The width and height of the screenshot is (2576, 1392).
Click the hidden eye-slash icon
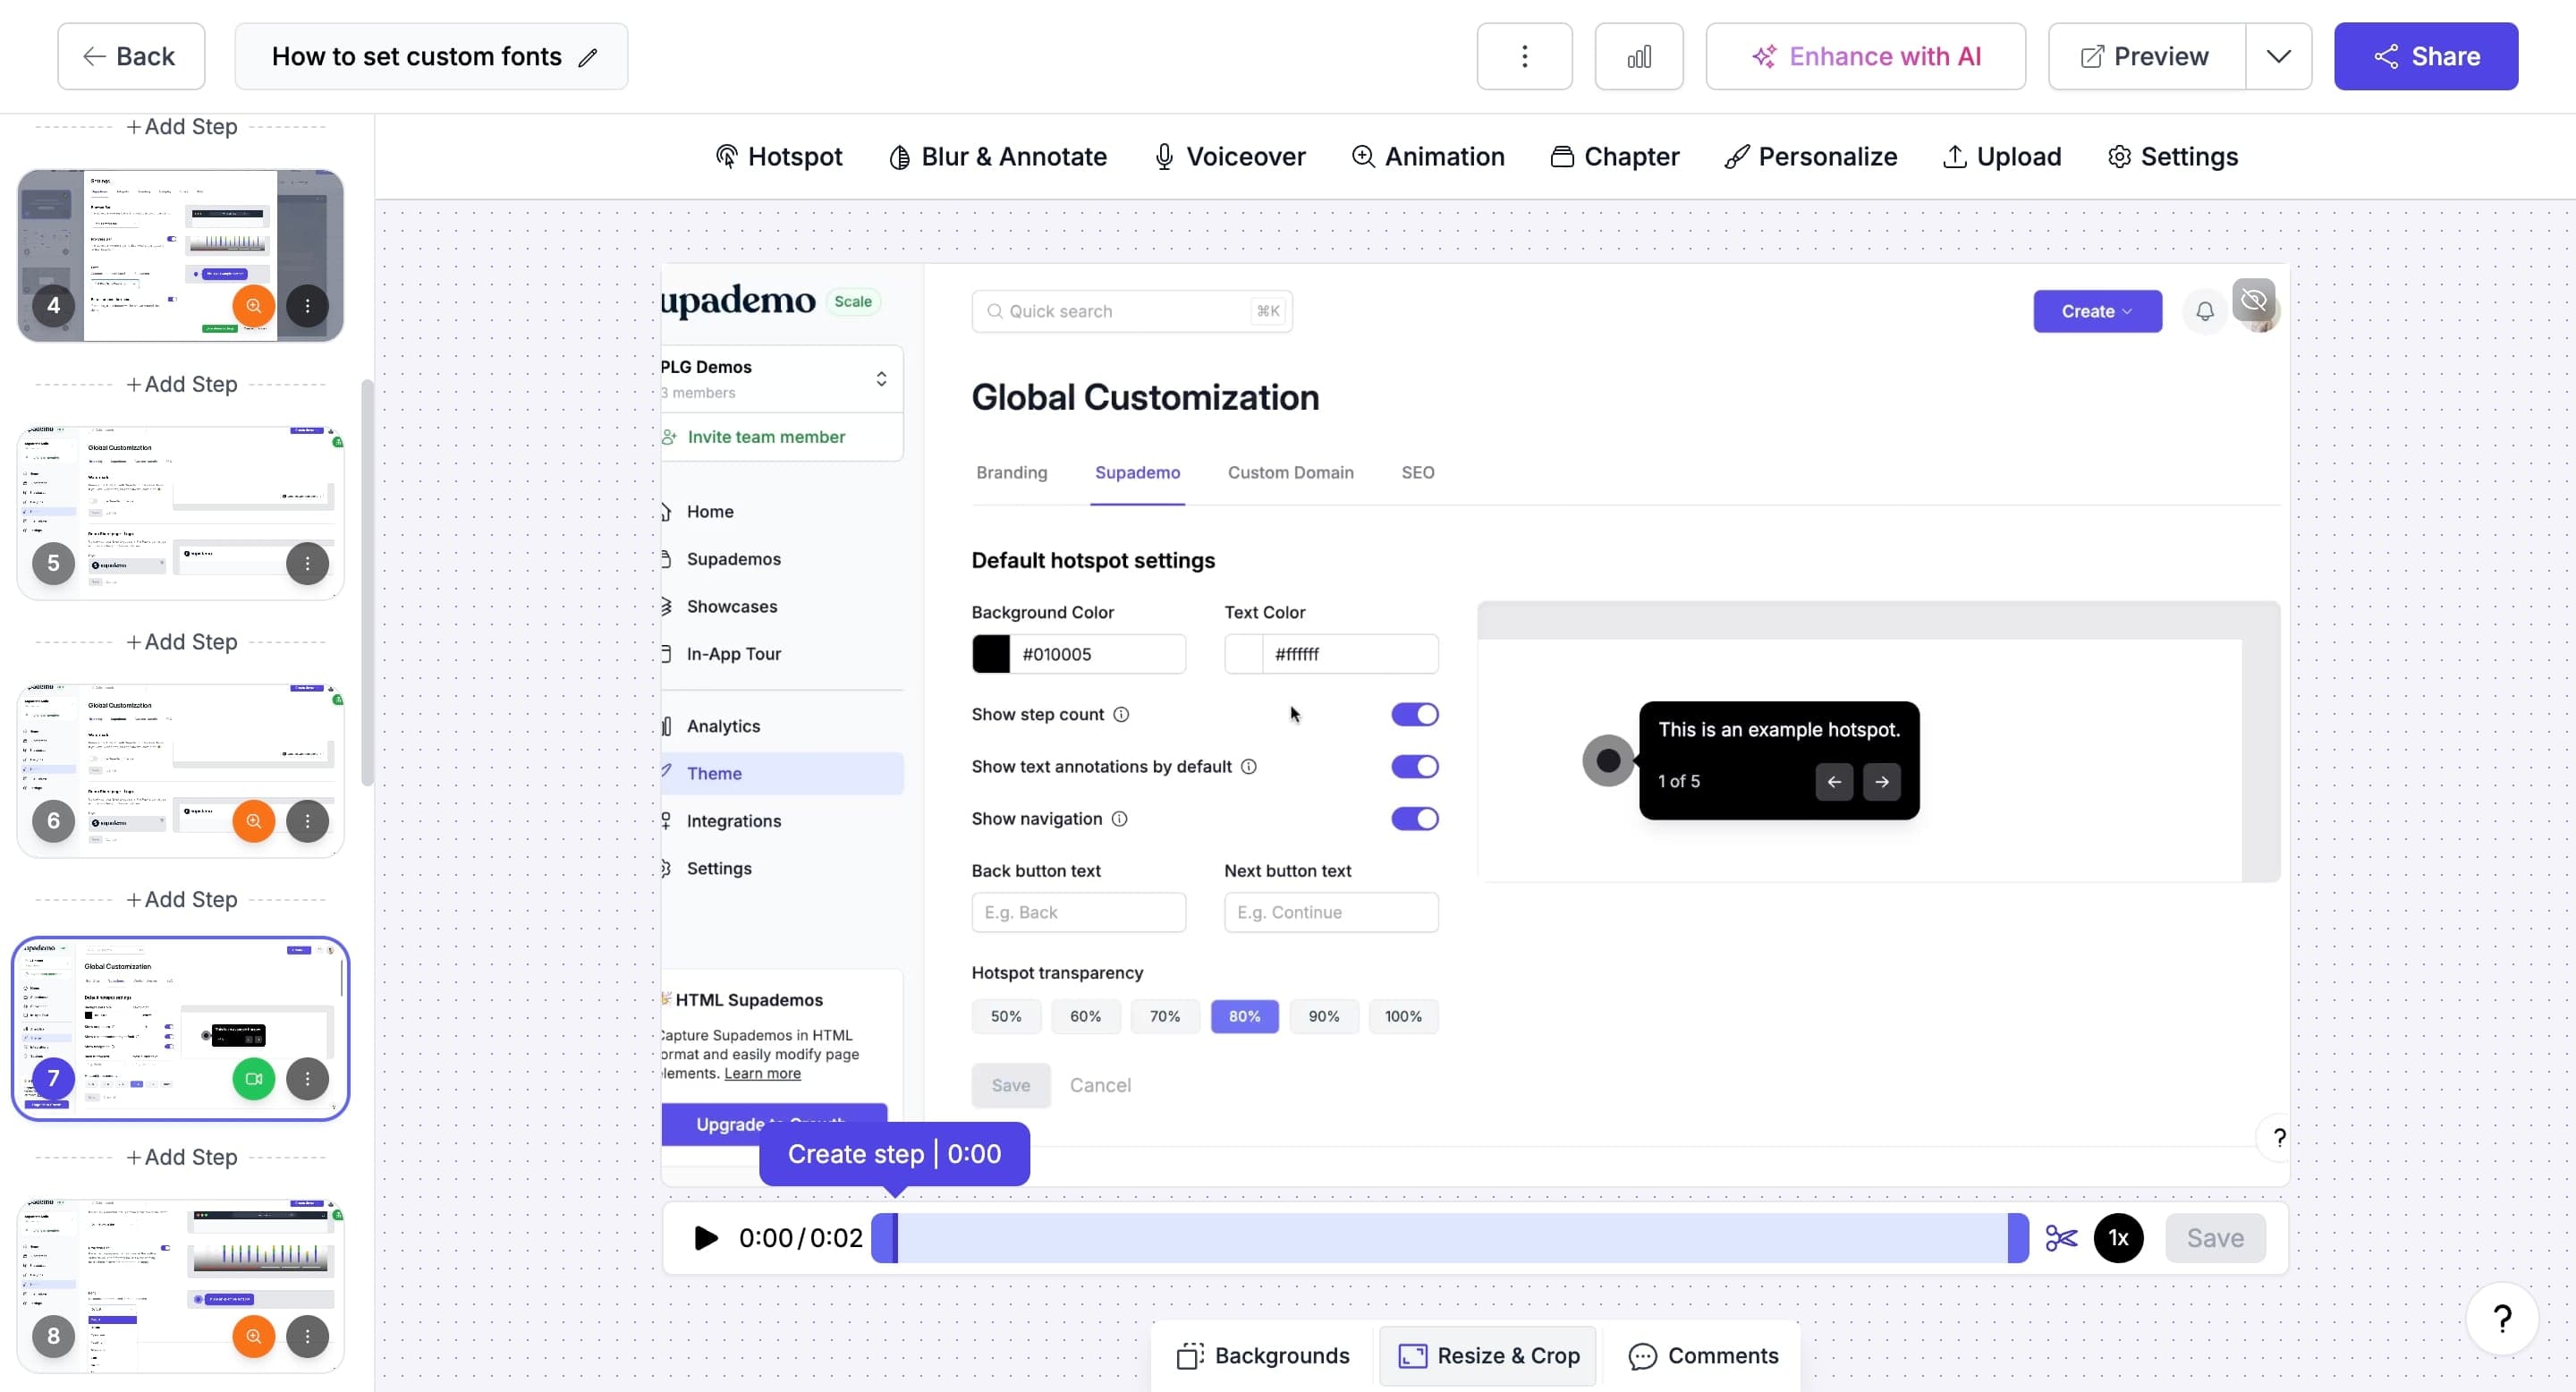click(x=2254, y=300)
